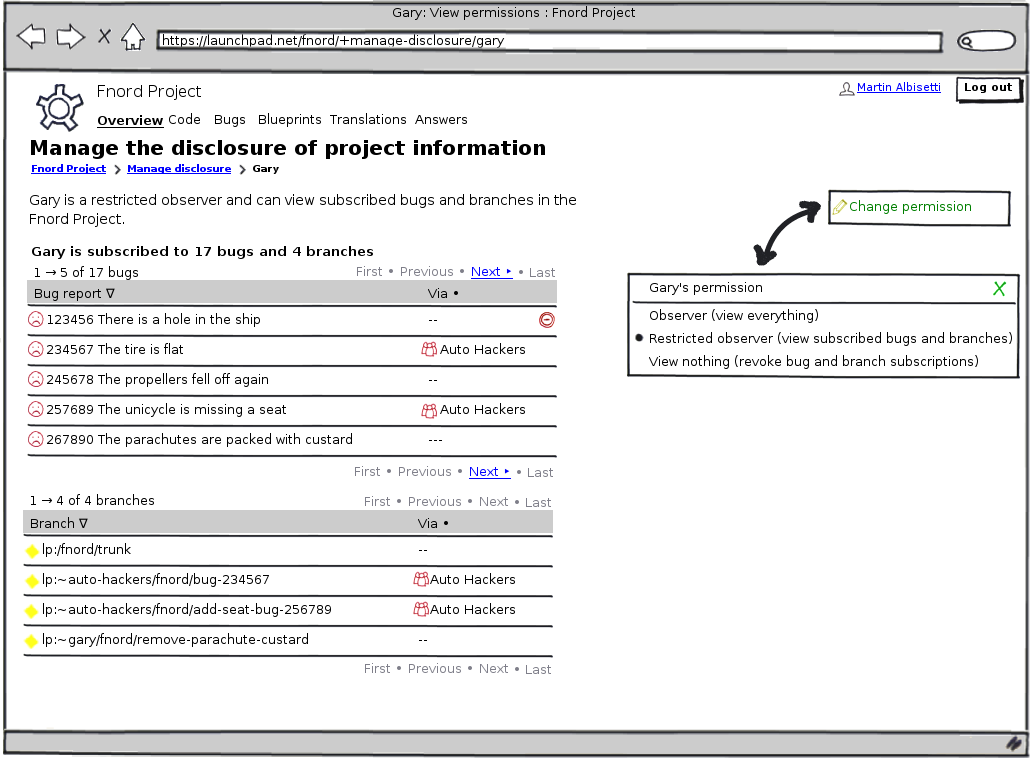
Task: Close Gary's permission popup with green X
Action: point(998,289)
